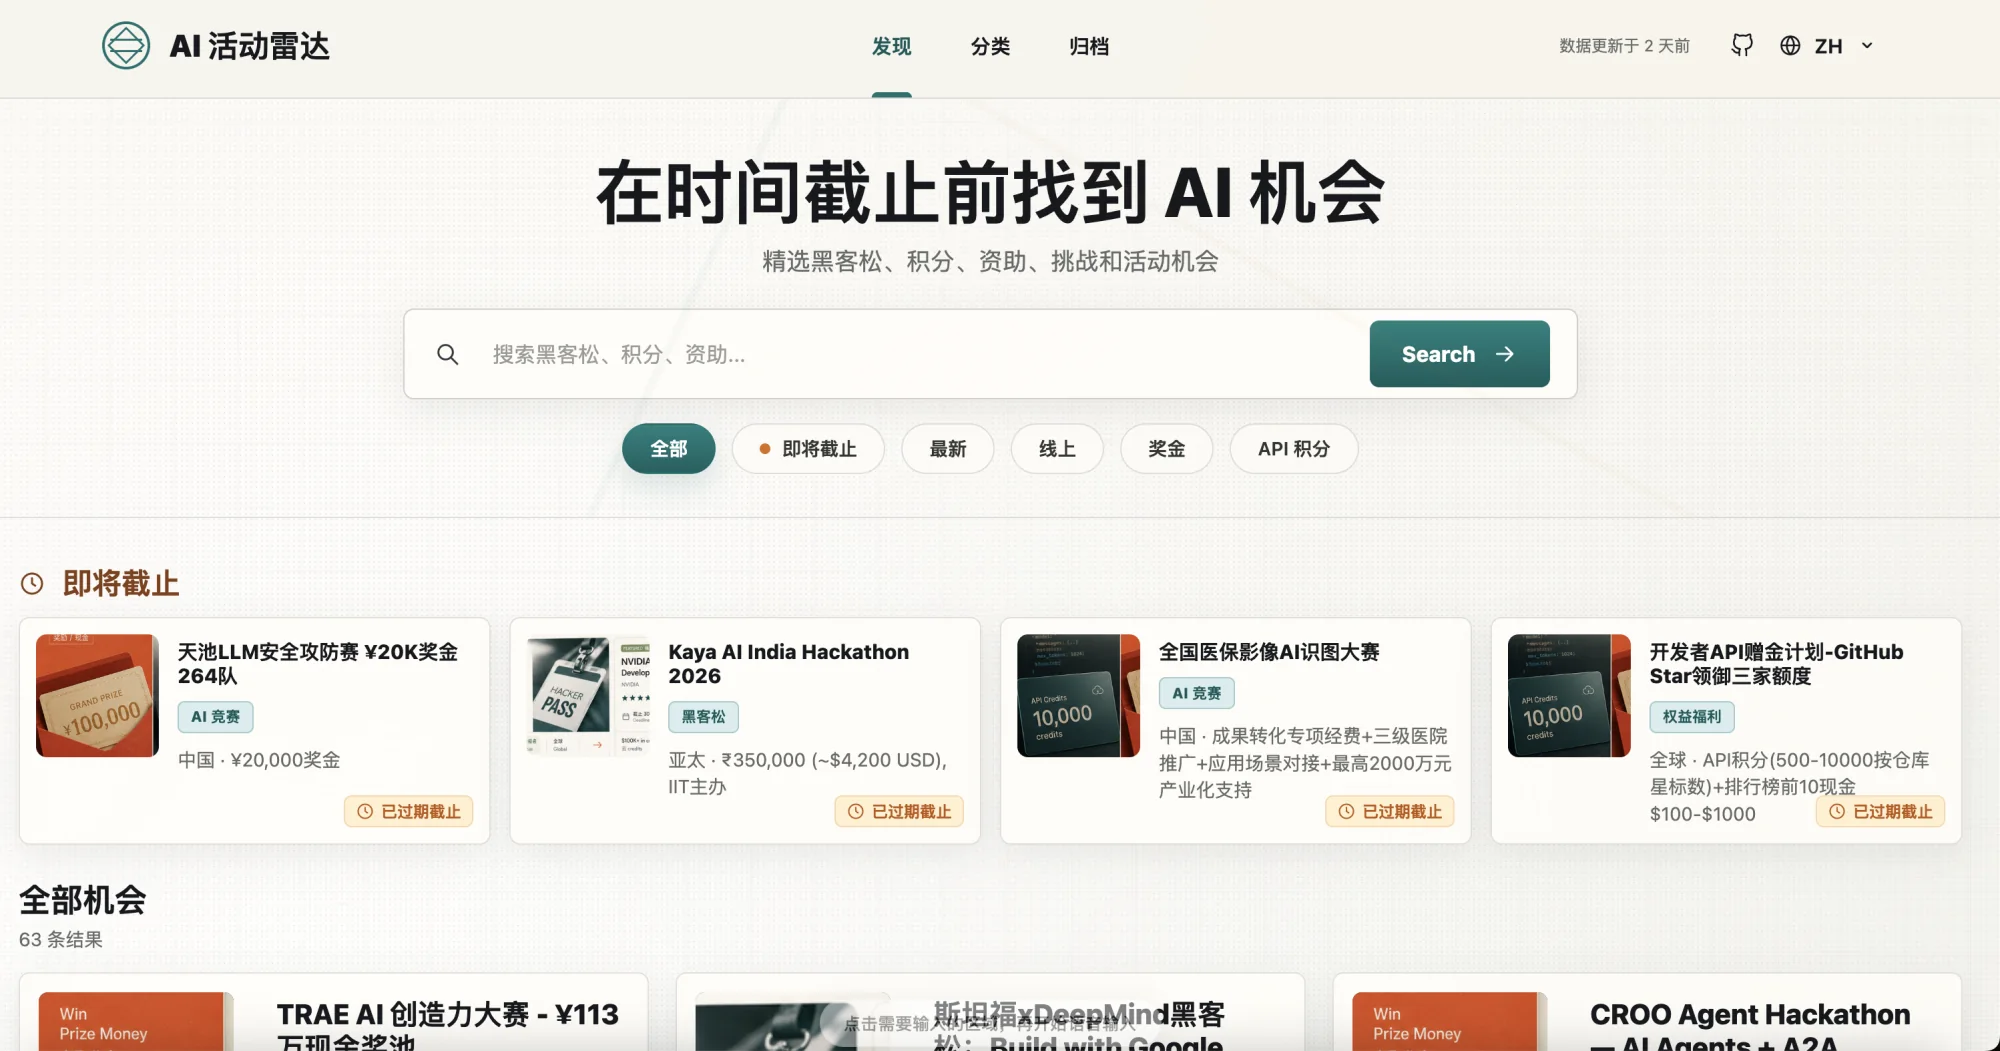
Task: Open the GitHub repository icon
Action: tap(1742, 45)
